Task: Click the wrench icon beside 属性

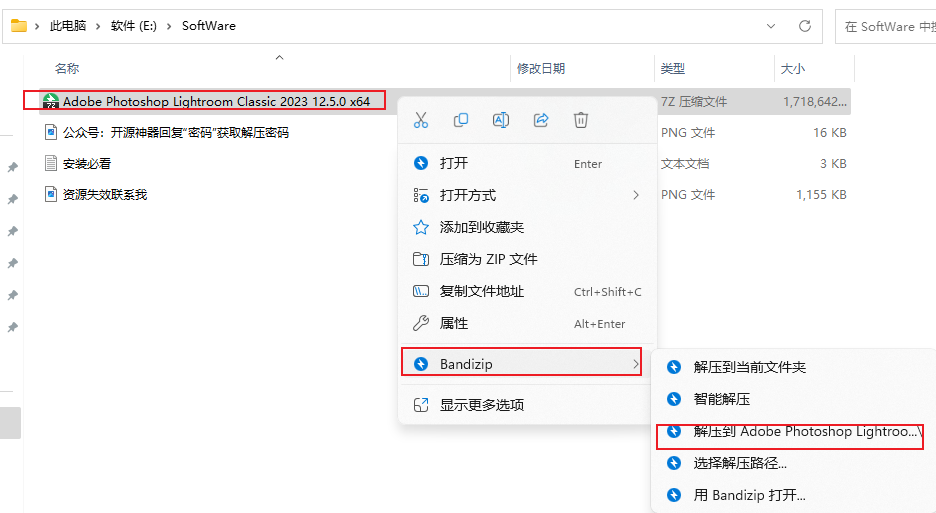Action: pyautogui.click(x=421, y=324)
